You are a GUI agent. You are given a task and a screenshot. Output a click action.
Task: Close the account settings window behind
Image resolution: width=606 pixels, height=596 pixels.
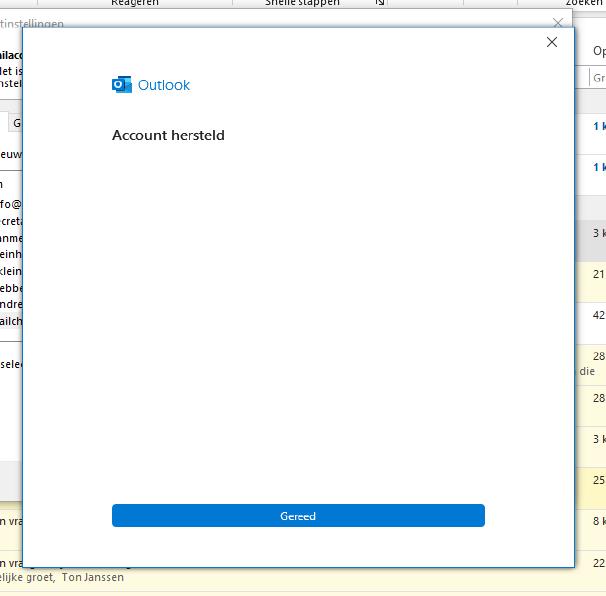[x=558, y=22]
